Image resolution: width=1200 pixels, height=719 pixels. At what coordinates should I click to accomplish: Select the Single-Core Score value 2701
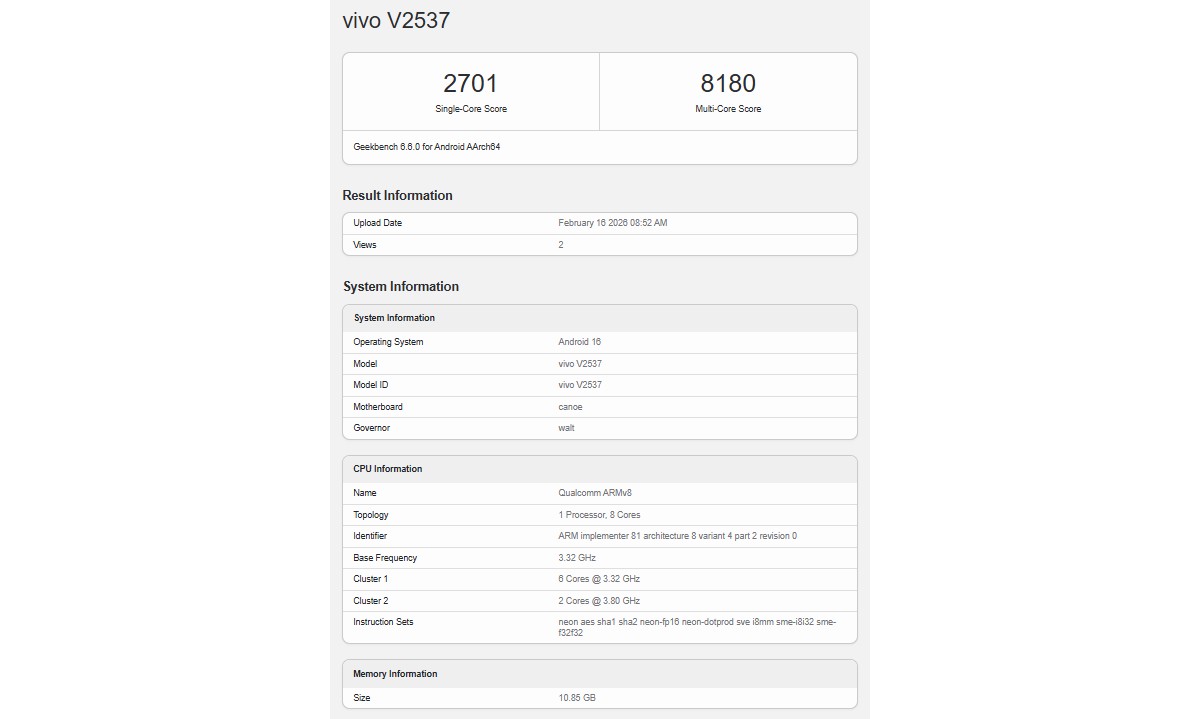[x=470, y=84]
